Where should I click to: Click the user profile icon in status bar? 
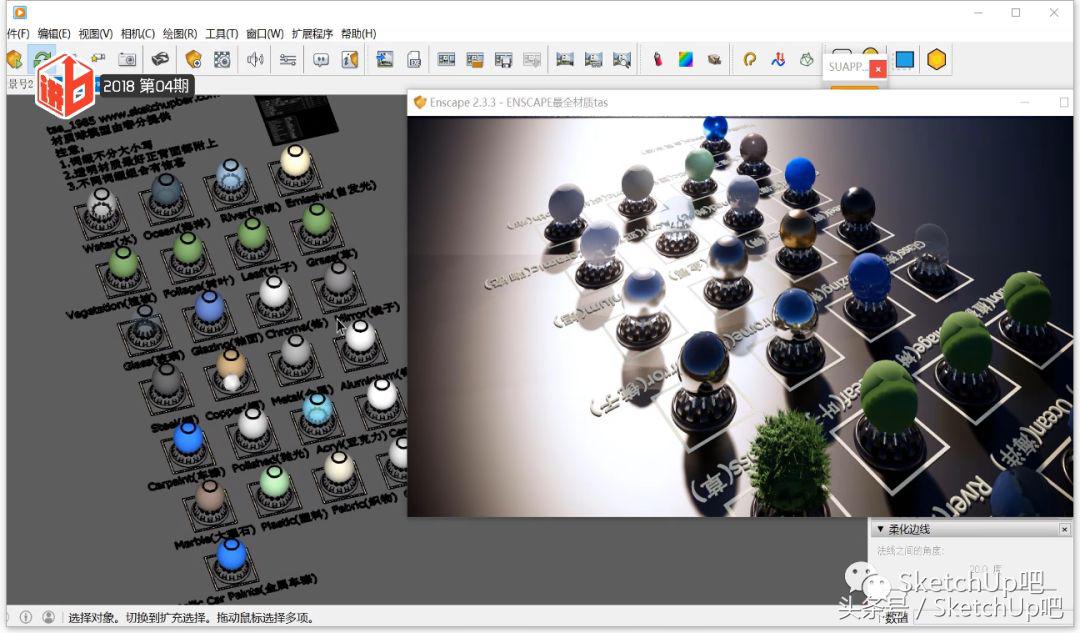pos(48,617)
